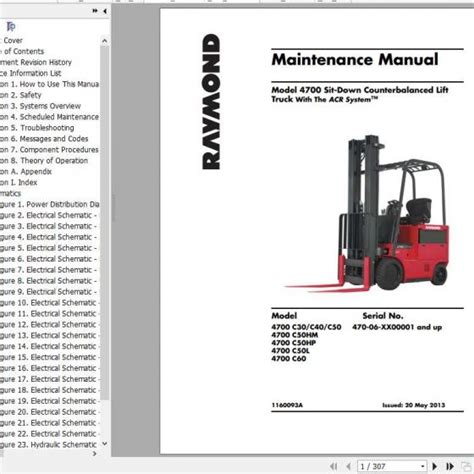Viewport: 474px width, 474px height.
Task: Click the vertical RAYMOND logo
Action: coord(211,102)
